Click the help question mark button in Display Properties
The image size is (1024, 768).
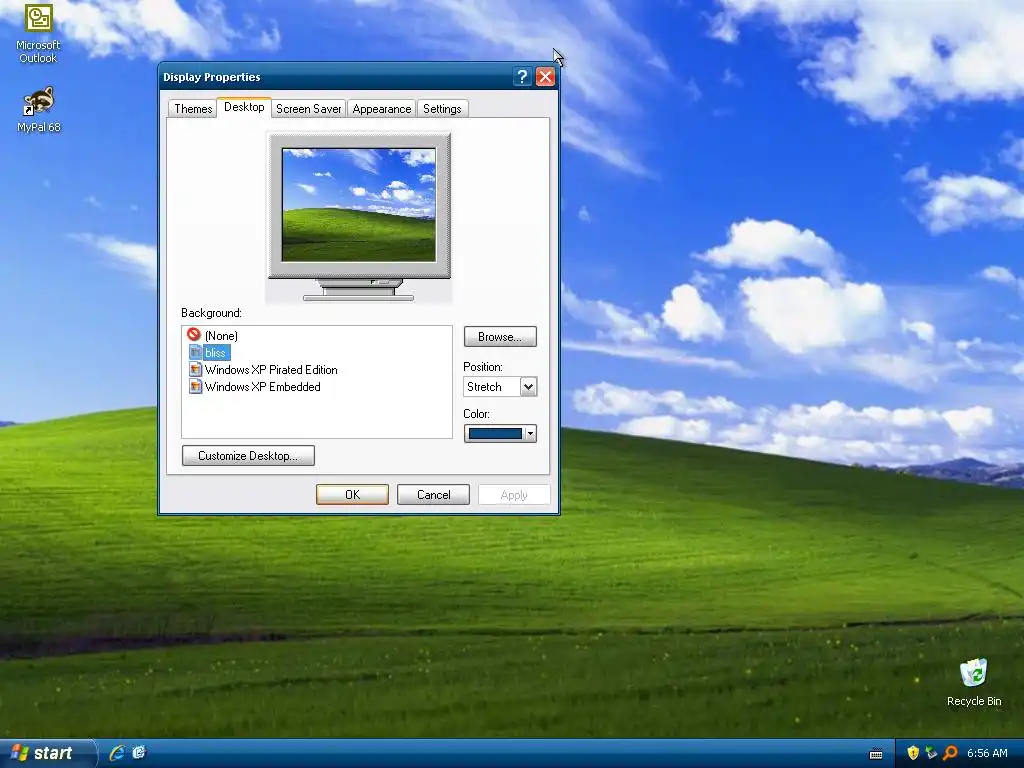[x=522, y=77]
